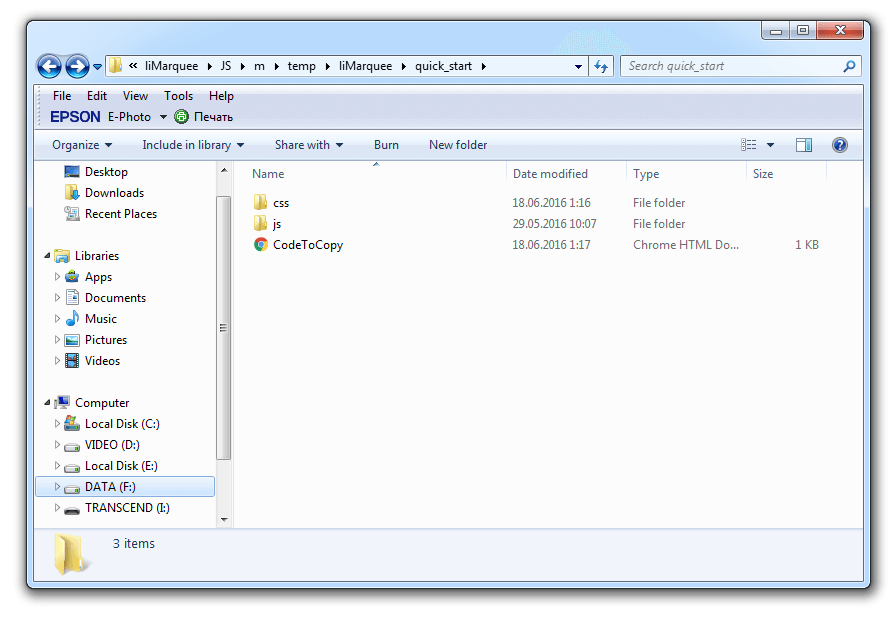Click the DATA (F:) drive icon
This screenshot has height=617, width=895.
(x=72, y=489)
